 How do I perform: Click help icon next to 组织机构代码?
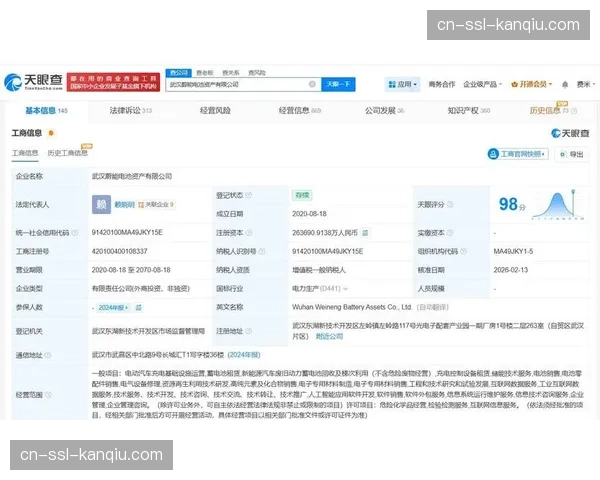(463, 251)
